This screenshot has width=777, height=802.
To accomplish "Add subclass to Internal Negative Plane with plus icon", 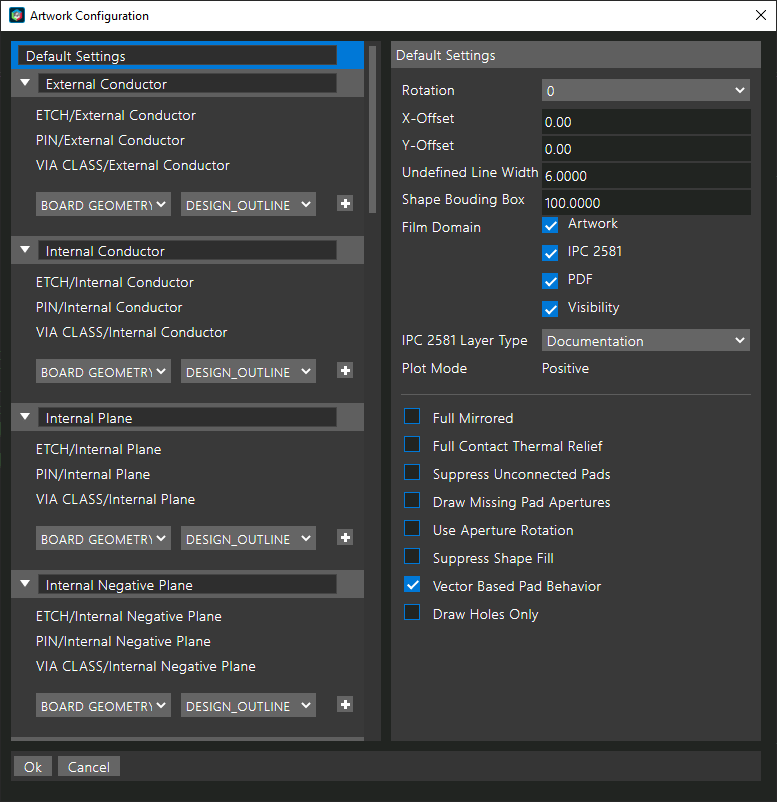I will (x=345, y=705).
